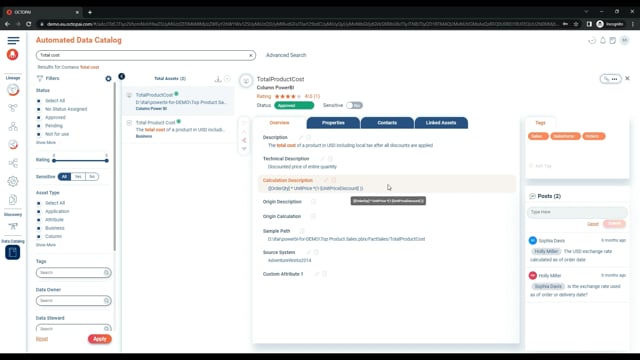Open the connected-nodes lineage icon in sidebar
640x360 pixels.
pos(13,108)
